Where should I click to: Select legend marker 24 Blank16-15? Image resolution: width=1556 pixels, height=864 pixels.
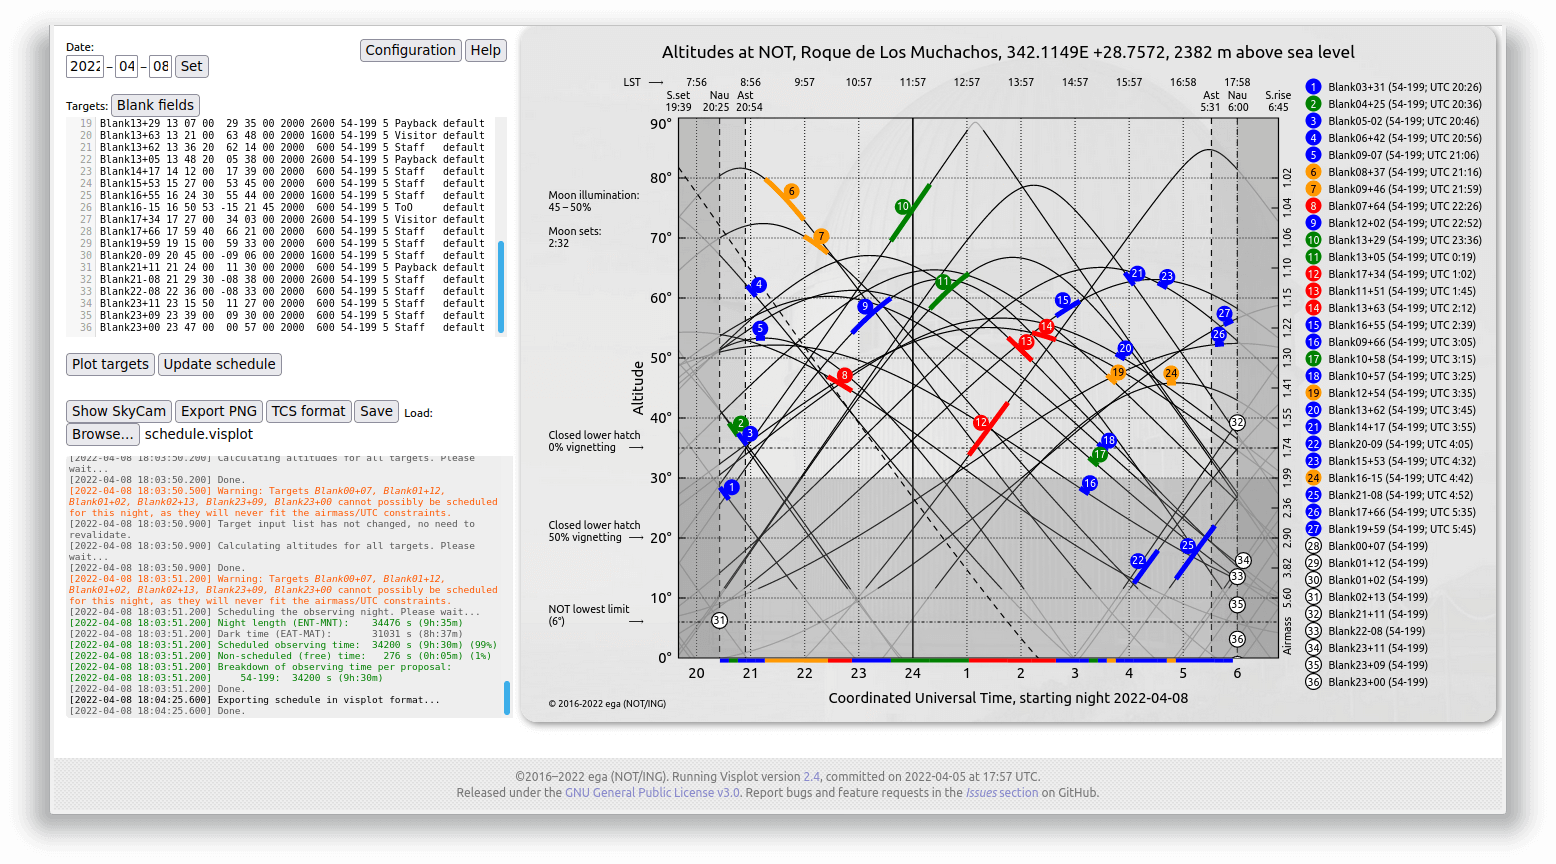tap(1314, 478)
